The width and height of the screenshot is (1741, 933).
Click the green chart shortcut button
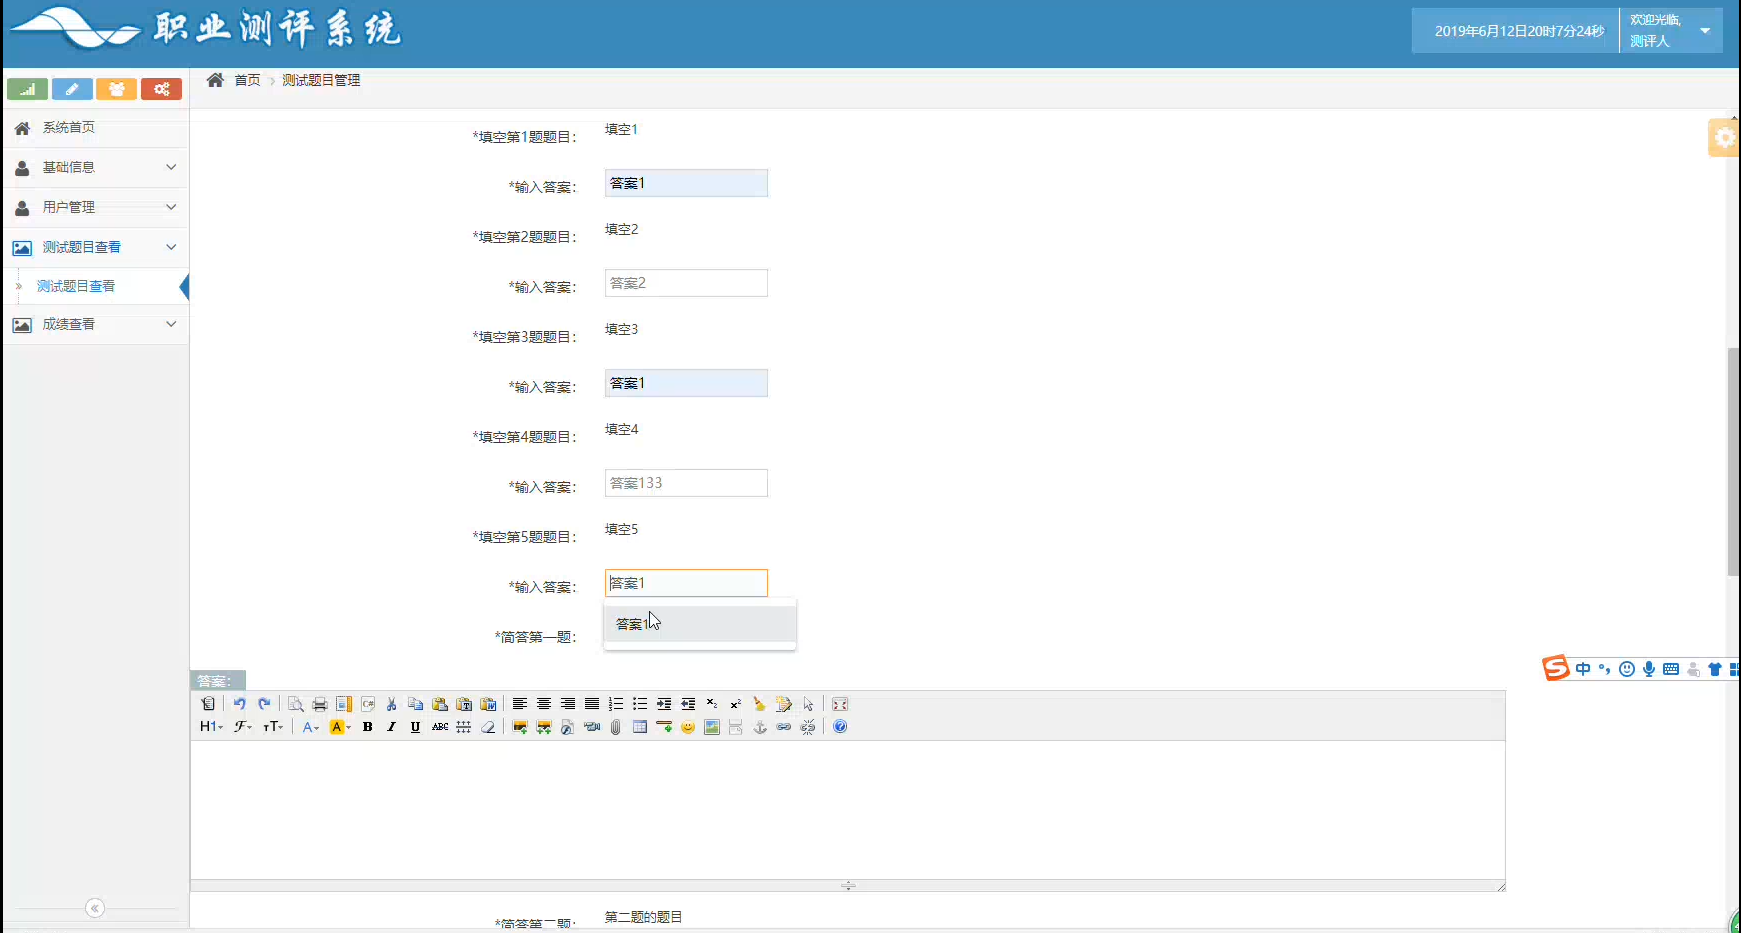(27, 89)
